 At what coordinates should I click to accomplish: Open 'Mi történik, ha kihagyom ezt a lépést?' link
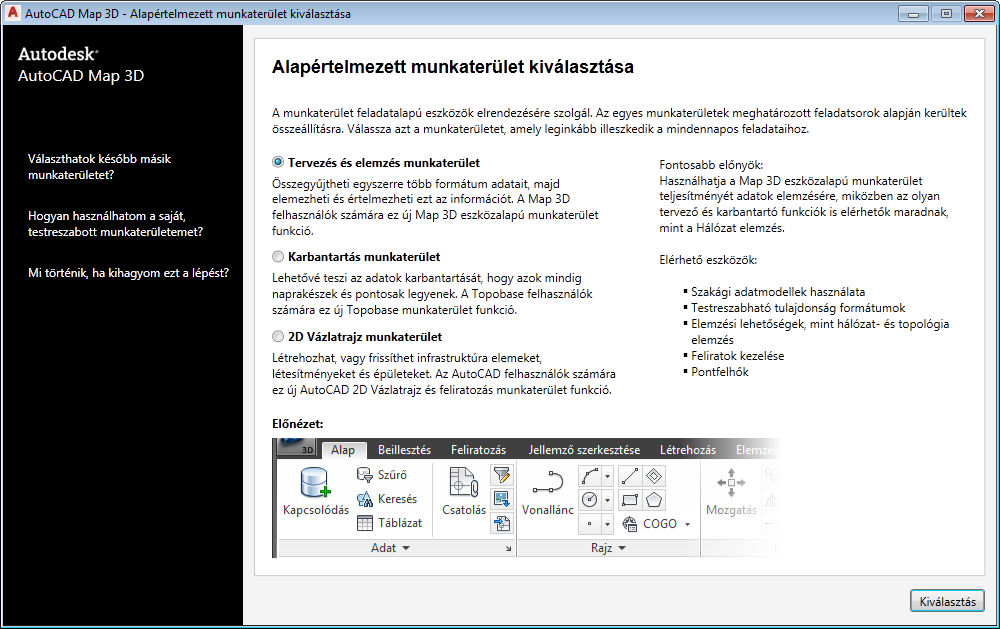[x=128, y=273]
